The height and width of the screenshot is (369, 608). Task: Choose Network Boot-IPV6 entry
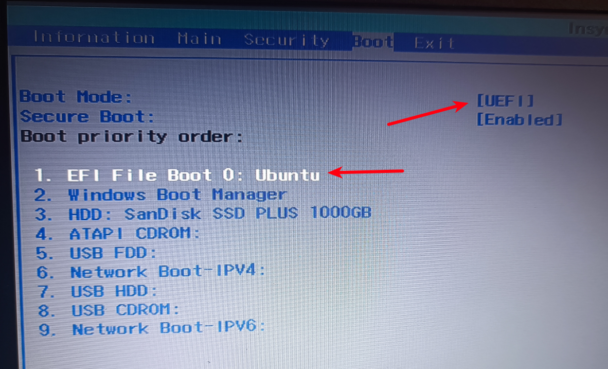coord(152,329)
